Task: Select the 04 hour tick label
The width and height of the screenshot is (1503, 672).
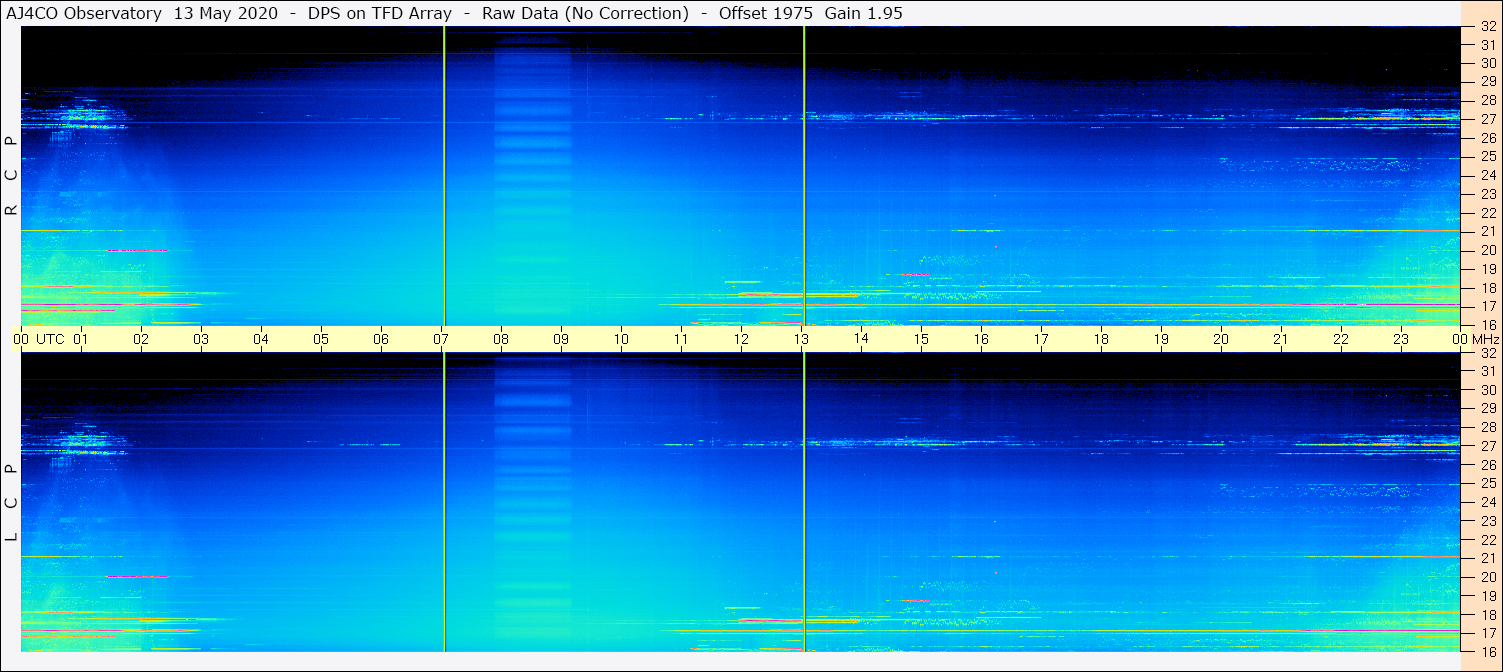Action: (261, 339)
